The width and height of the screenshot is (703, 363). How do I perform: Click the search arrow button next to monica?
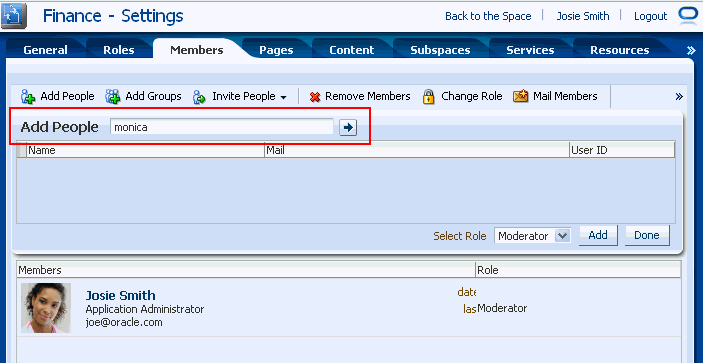click(348, 128)
